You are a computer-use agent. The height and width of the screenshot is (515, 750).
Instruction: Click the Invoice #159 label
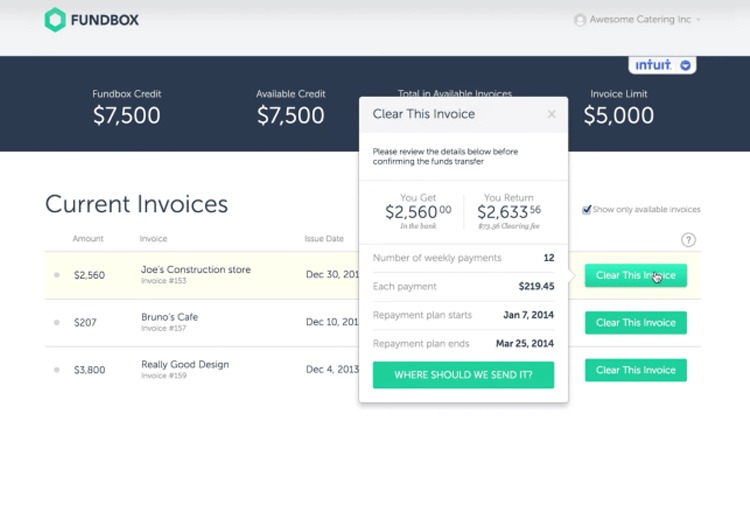[164, 375]
